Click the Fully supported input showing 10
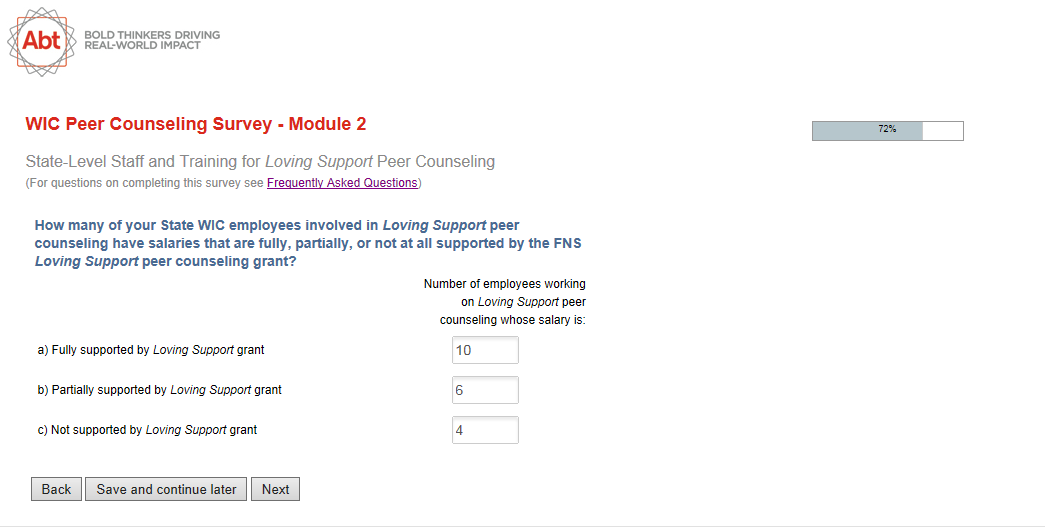This screenshot has height=527, width=1045. click(485, 350)
